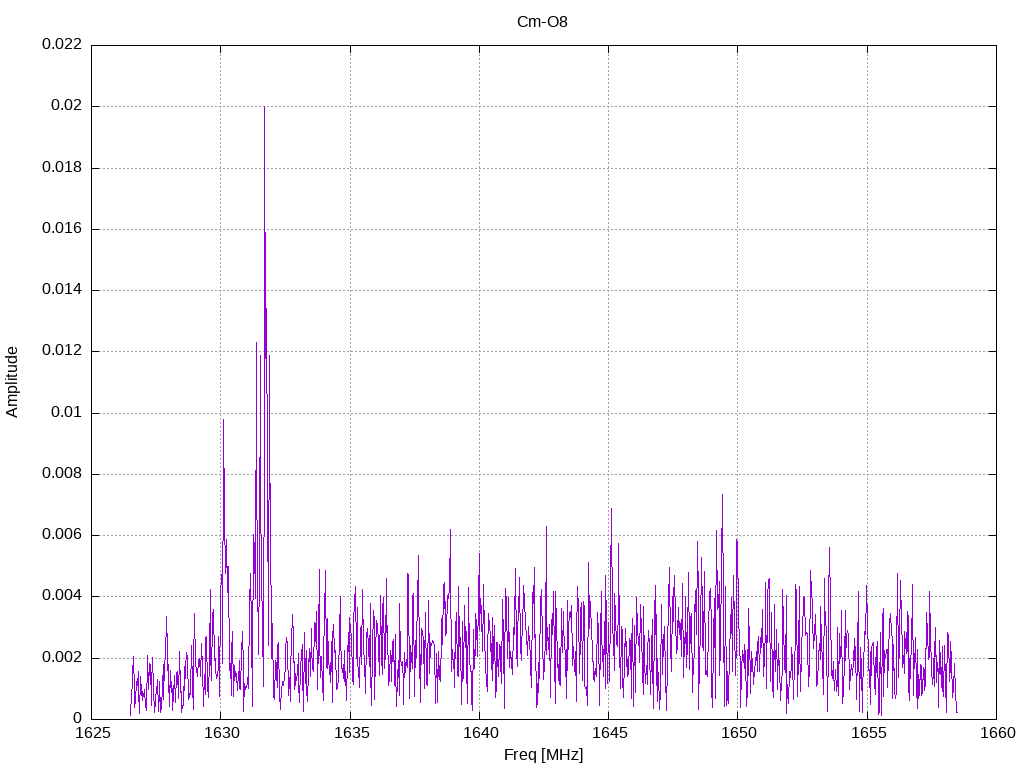Image resolution: width=1024 pixels, height=768 pixels.
Task: Click the 0.016 y-axis tick label
Action: tap(62, 229)
